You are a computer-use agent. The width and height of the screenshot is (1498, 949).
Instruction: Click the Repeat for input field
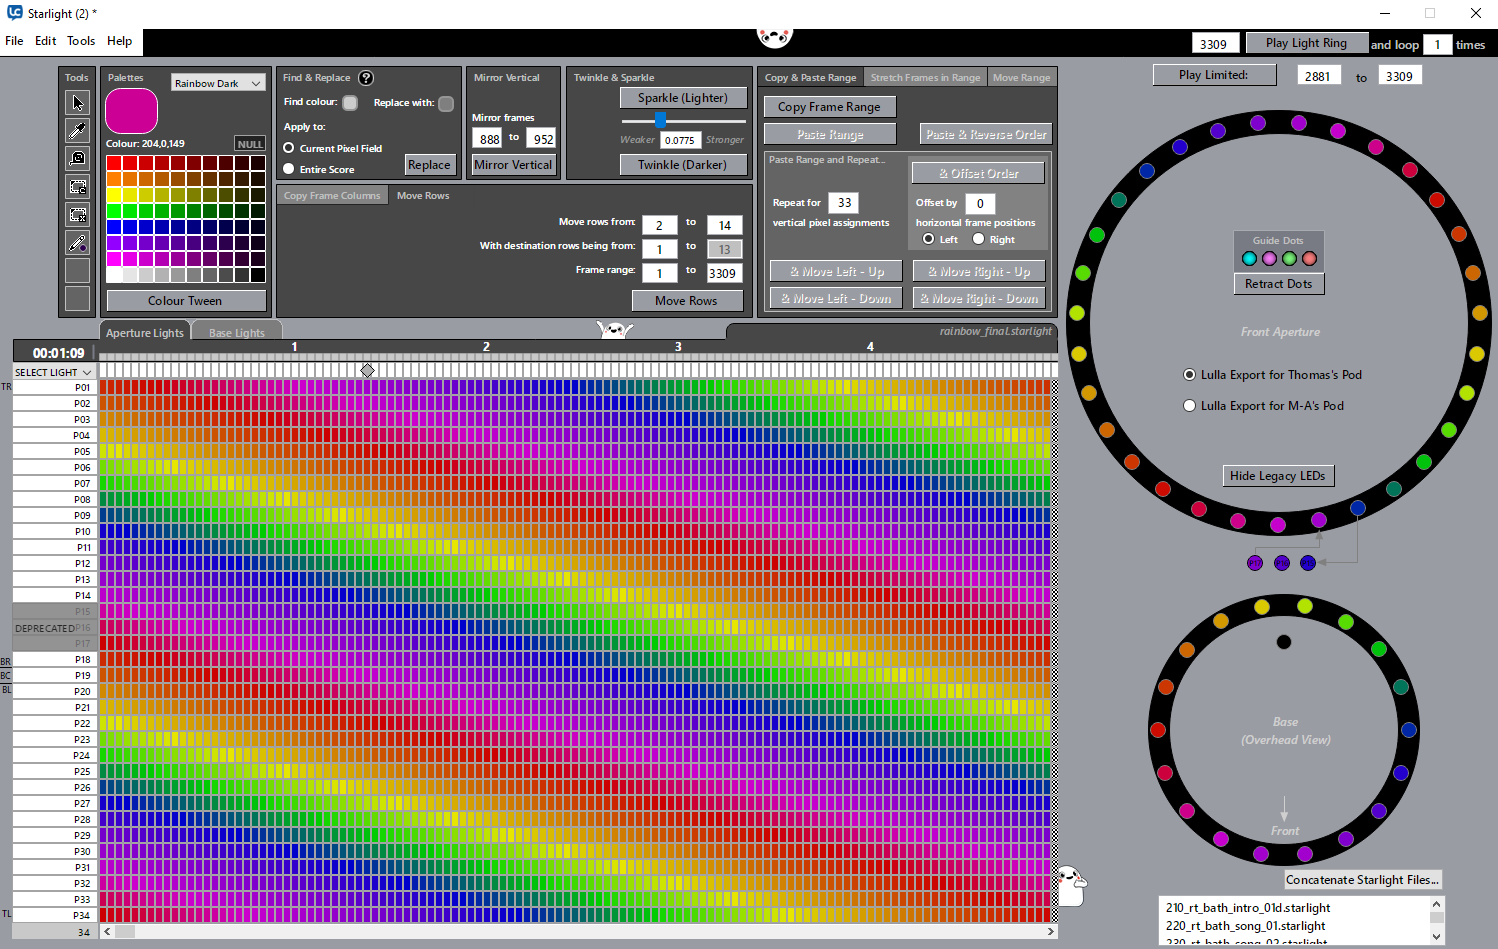[844, 203]
